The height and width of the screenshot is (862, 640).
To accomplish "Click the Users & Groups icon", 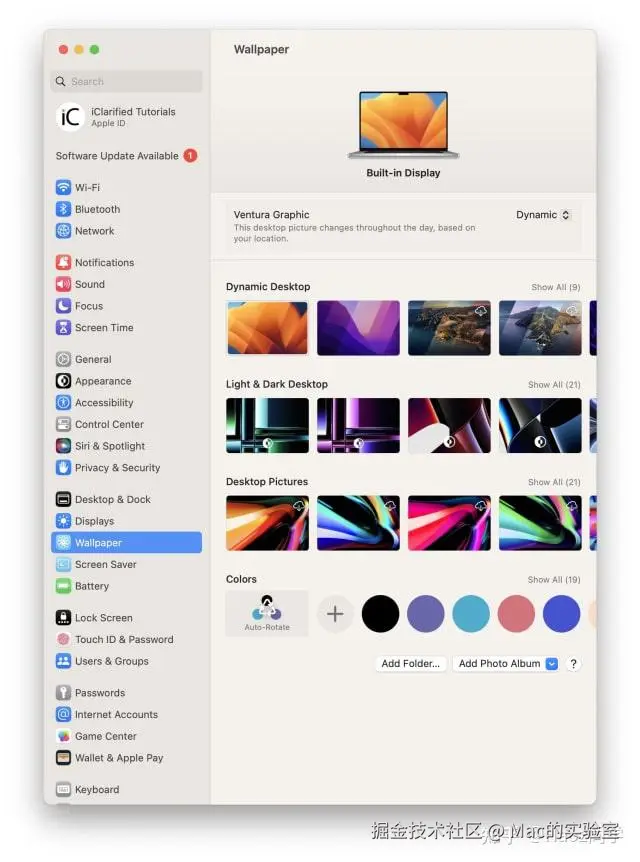I will [x=63, y=661].
